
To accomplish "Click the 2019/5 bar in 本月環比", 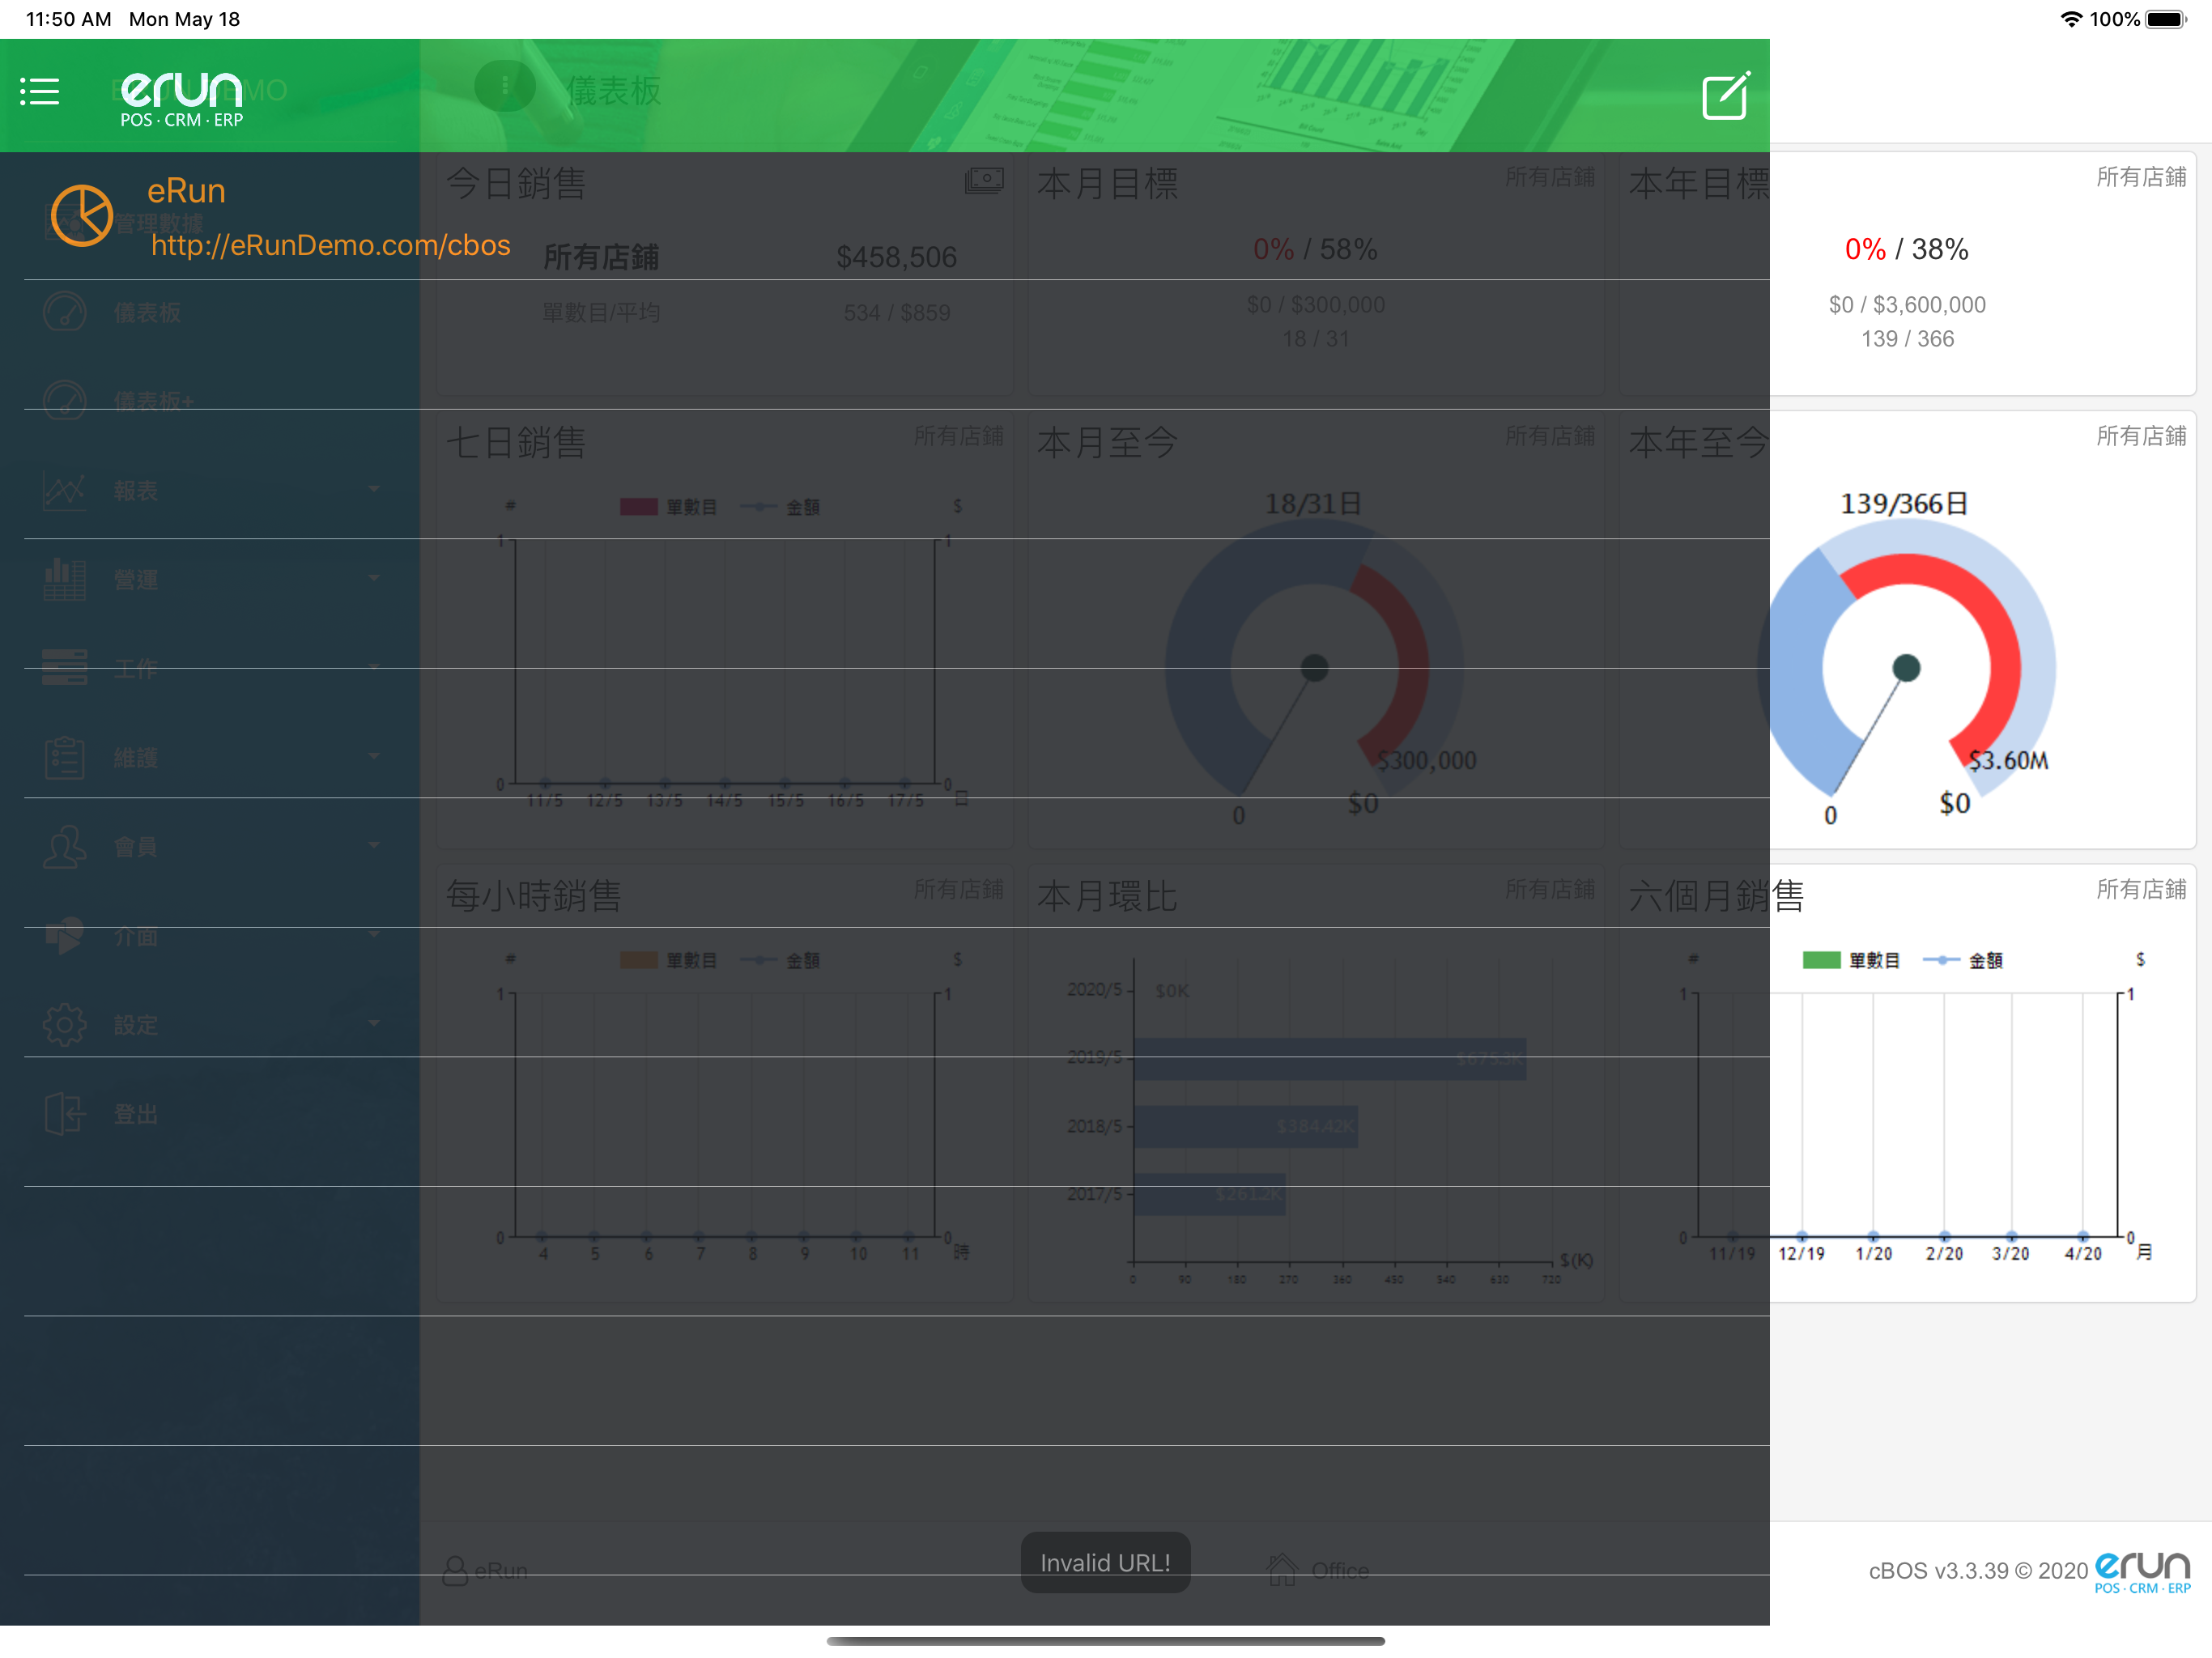I will [x=1330, y=1058].
